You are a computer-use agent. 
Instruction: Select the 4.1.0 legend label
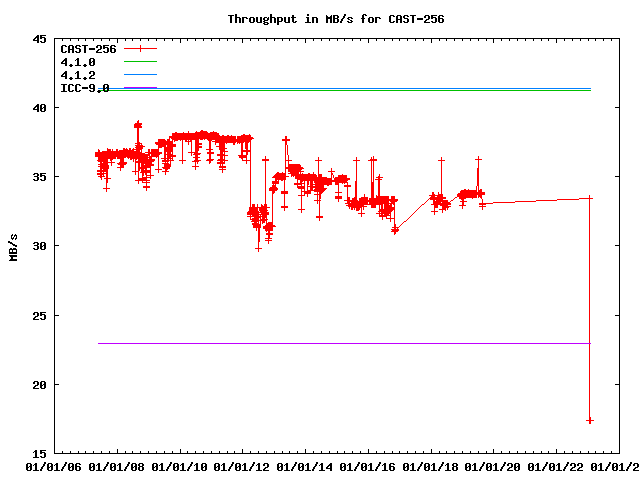pyautogui.click(x=78, y=62)
